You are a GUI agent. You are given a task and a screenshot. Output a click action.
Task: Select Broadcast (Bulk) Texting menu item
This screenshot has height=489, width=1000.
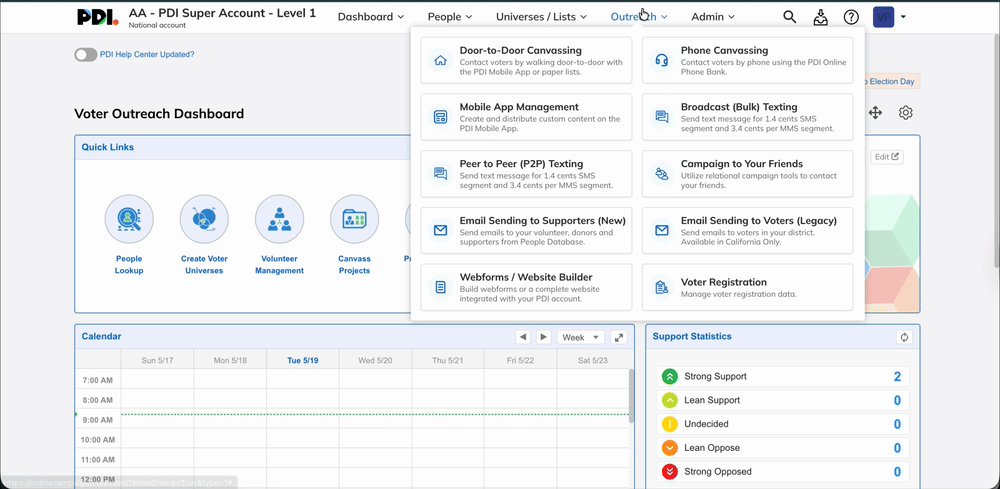coord(747,117)
